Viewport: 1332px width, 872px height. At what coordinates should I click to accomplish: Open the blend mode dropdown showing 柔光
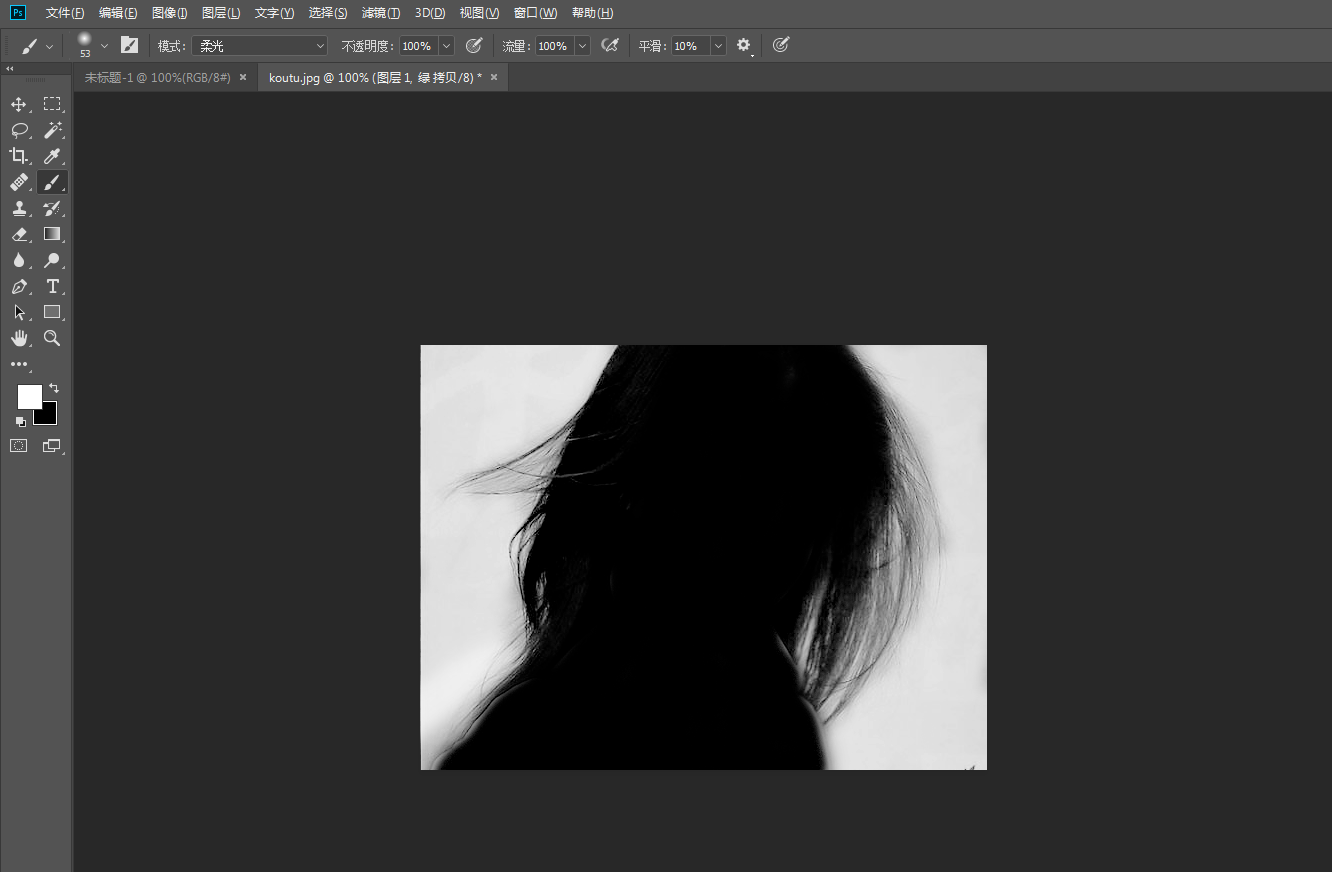260,46
